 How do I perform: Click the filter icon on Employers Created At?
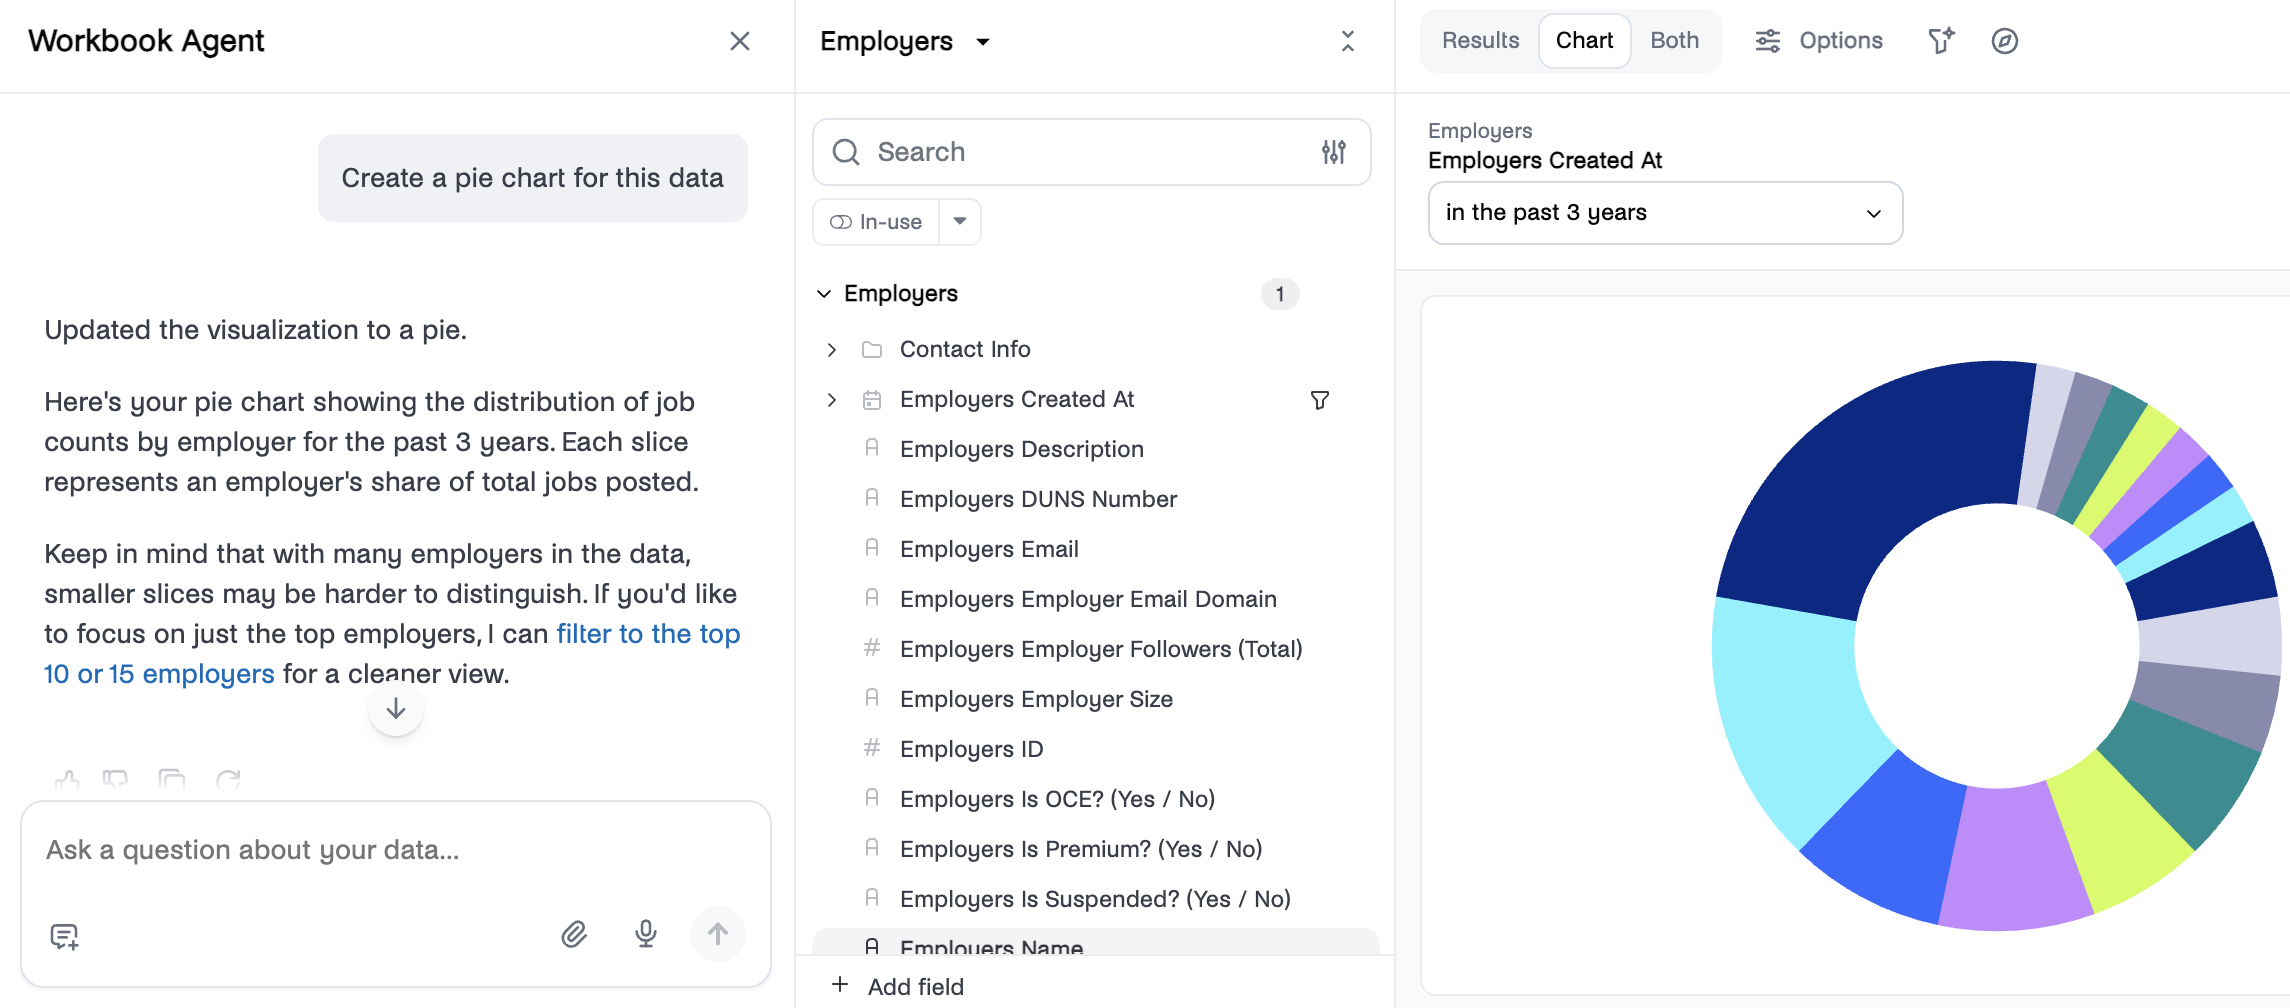(x=1320, y=400)
